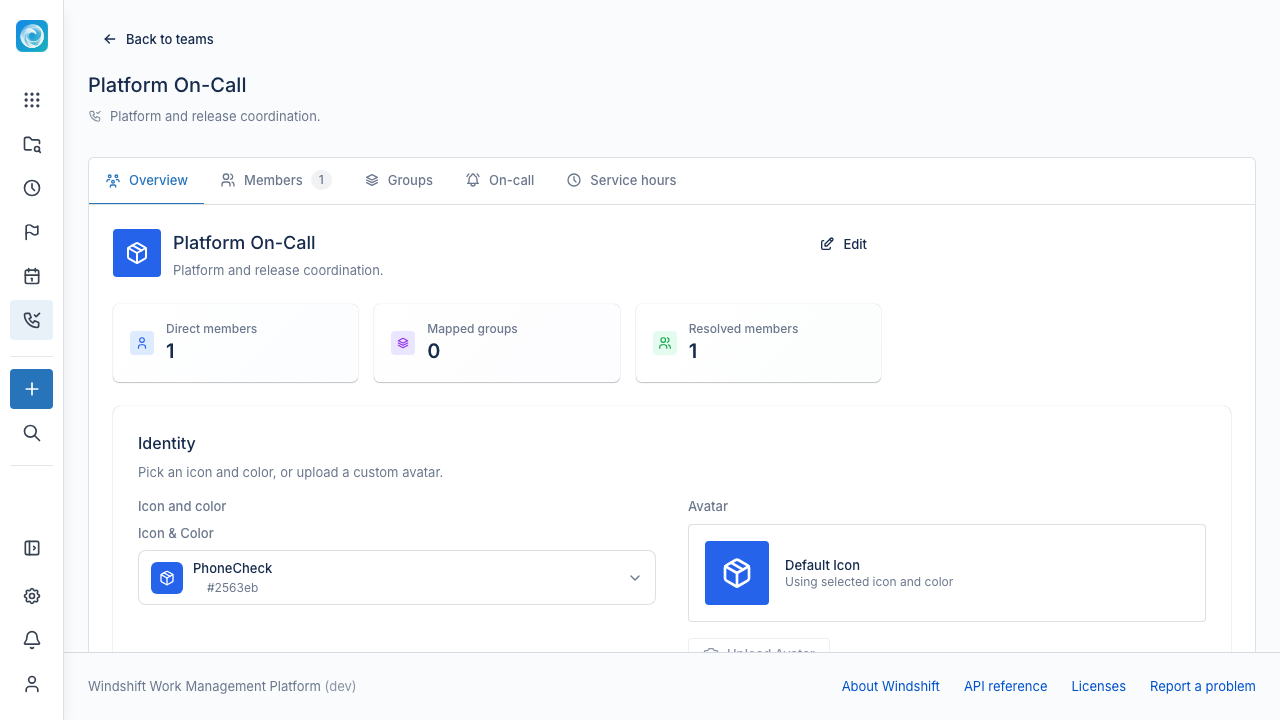Screen dimensions: 1280x720
Task: Select the flag icon in sidebar
Action: coord(32,232)
